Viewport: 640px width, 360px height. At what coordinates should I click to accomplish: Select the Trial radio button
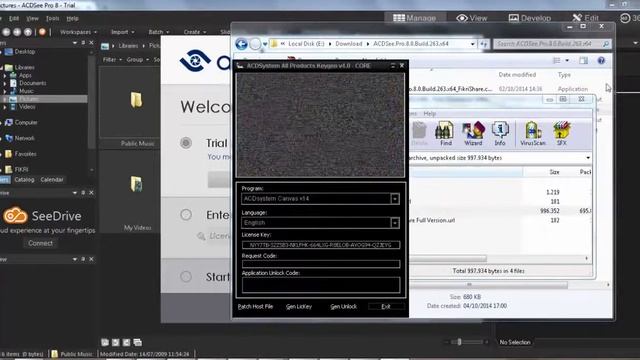186,143
